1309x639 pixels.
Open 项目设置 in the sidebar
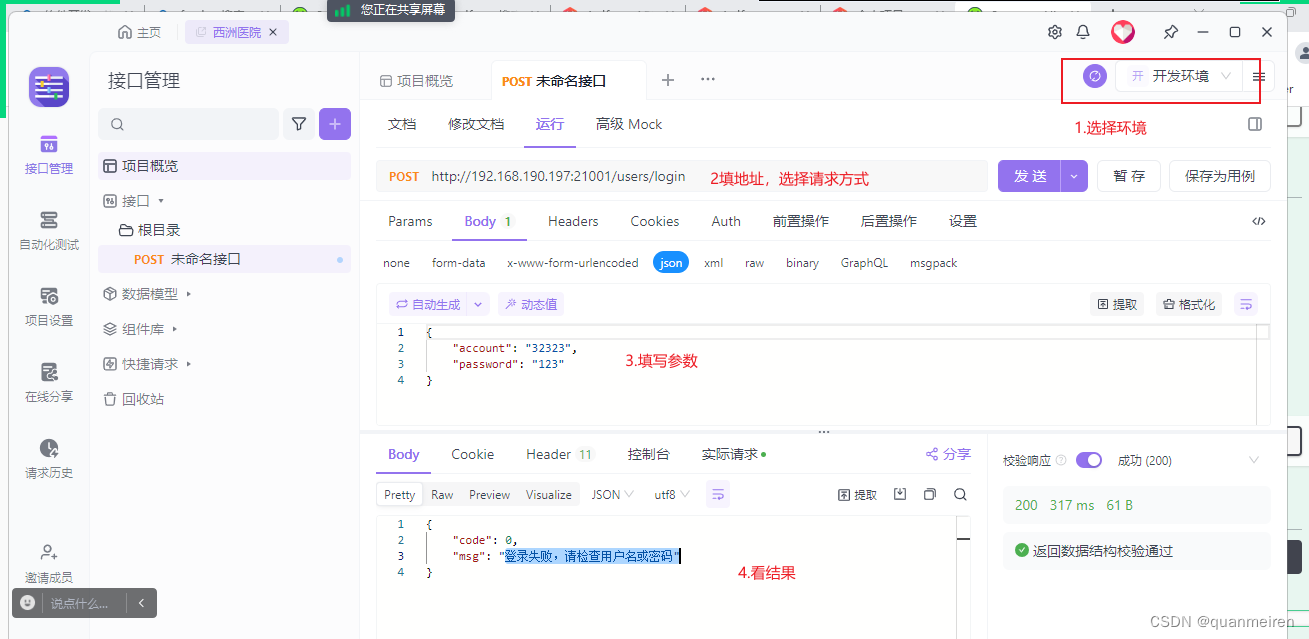point(49,307)
